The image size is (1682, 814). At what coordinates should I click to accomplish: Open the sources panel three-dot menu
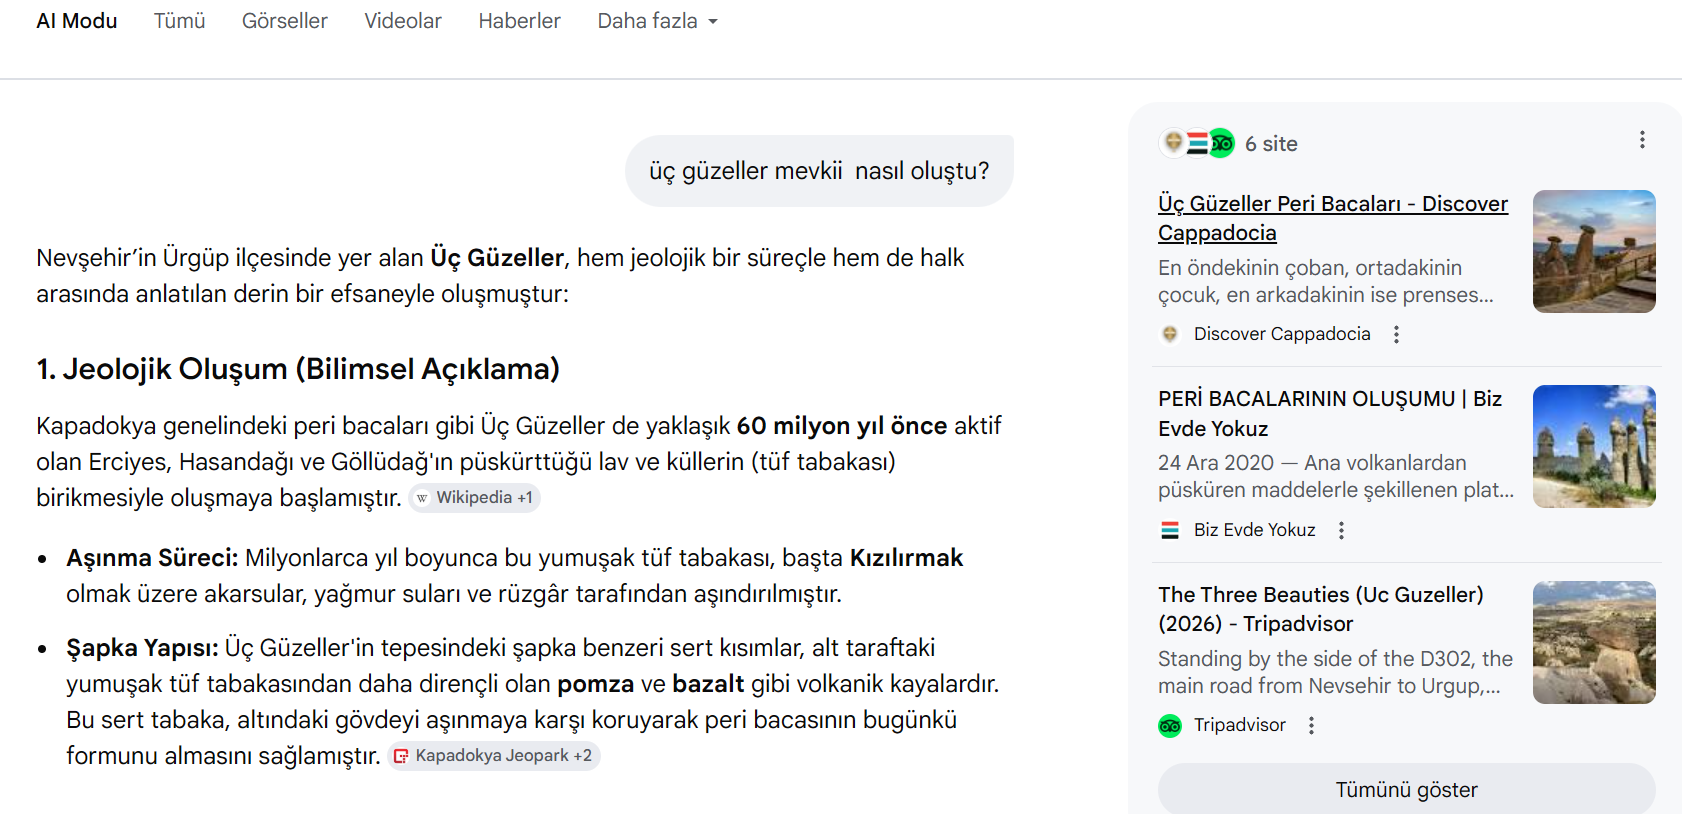click(1641, 140)
